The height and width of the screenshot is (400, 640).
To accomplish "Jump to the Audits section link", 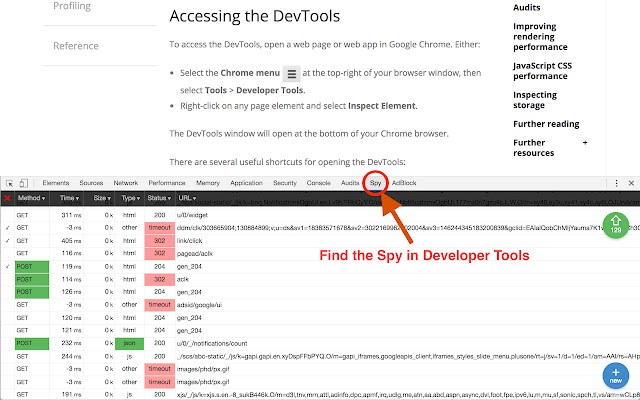I will coord(527,7).
